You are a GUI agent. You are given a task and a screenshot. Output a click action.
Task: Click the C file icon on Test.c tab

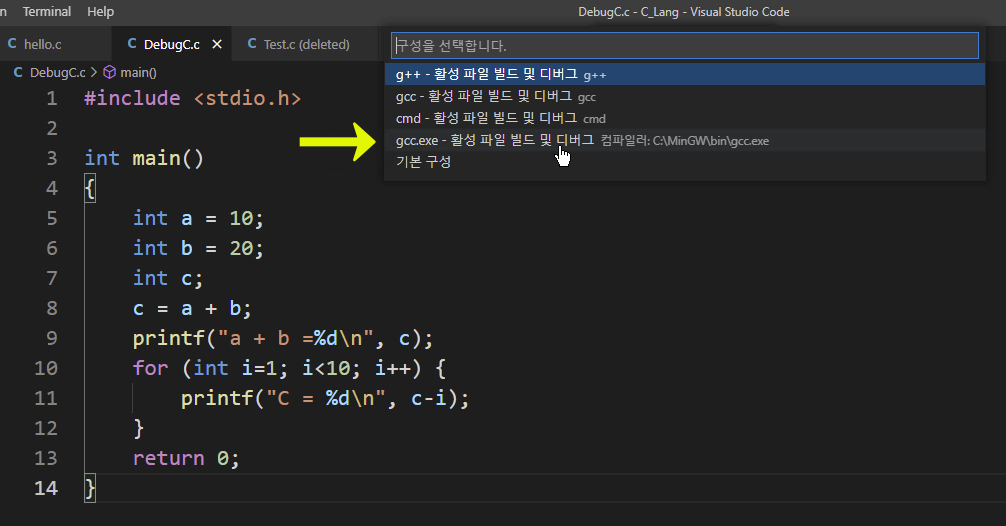coord(252,44)
